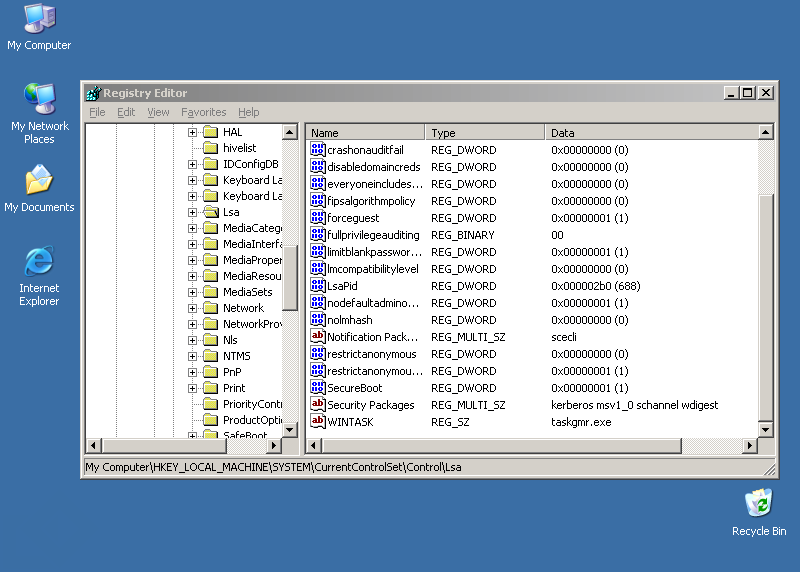800x572 pixels.
Task: Click kerberos msv1_0 schannel wdigest data
Action: 634,405
